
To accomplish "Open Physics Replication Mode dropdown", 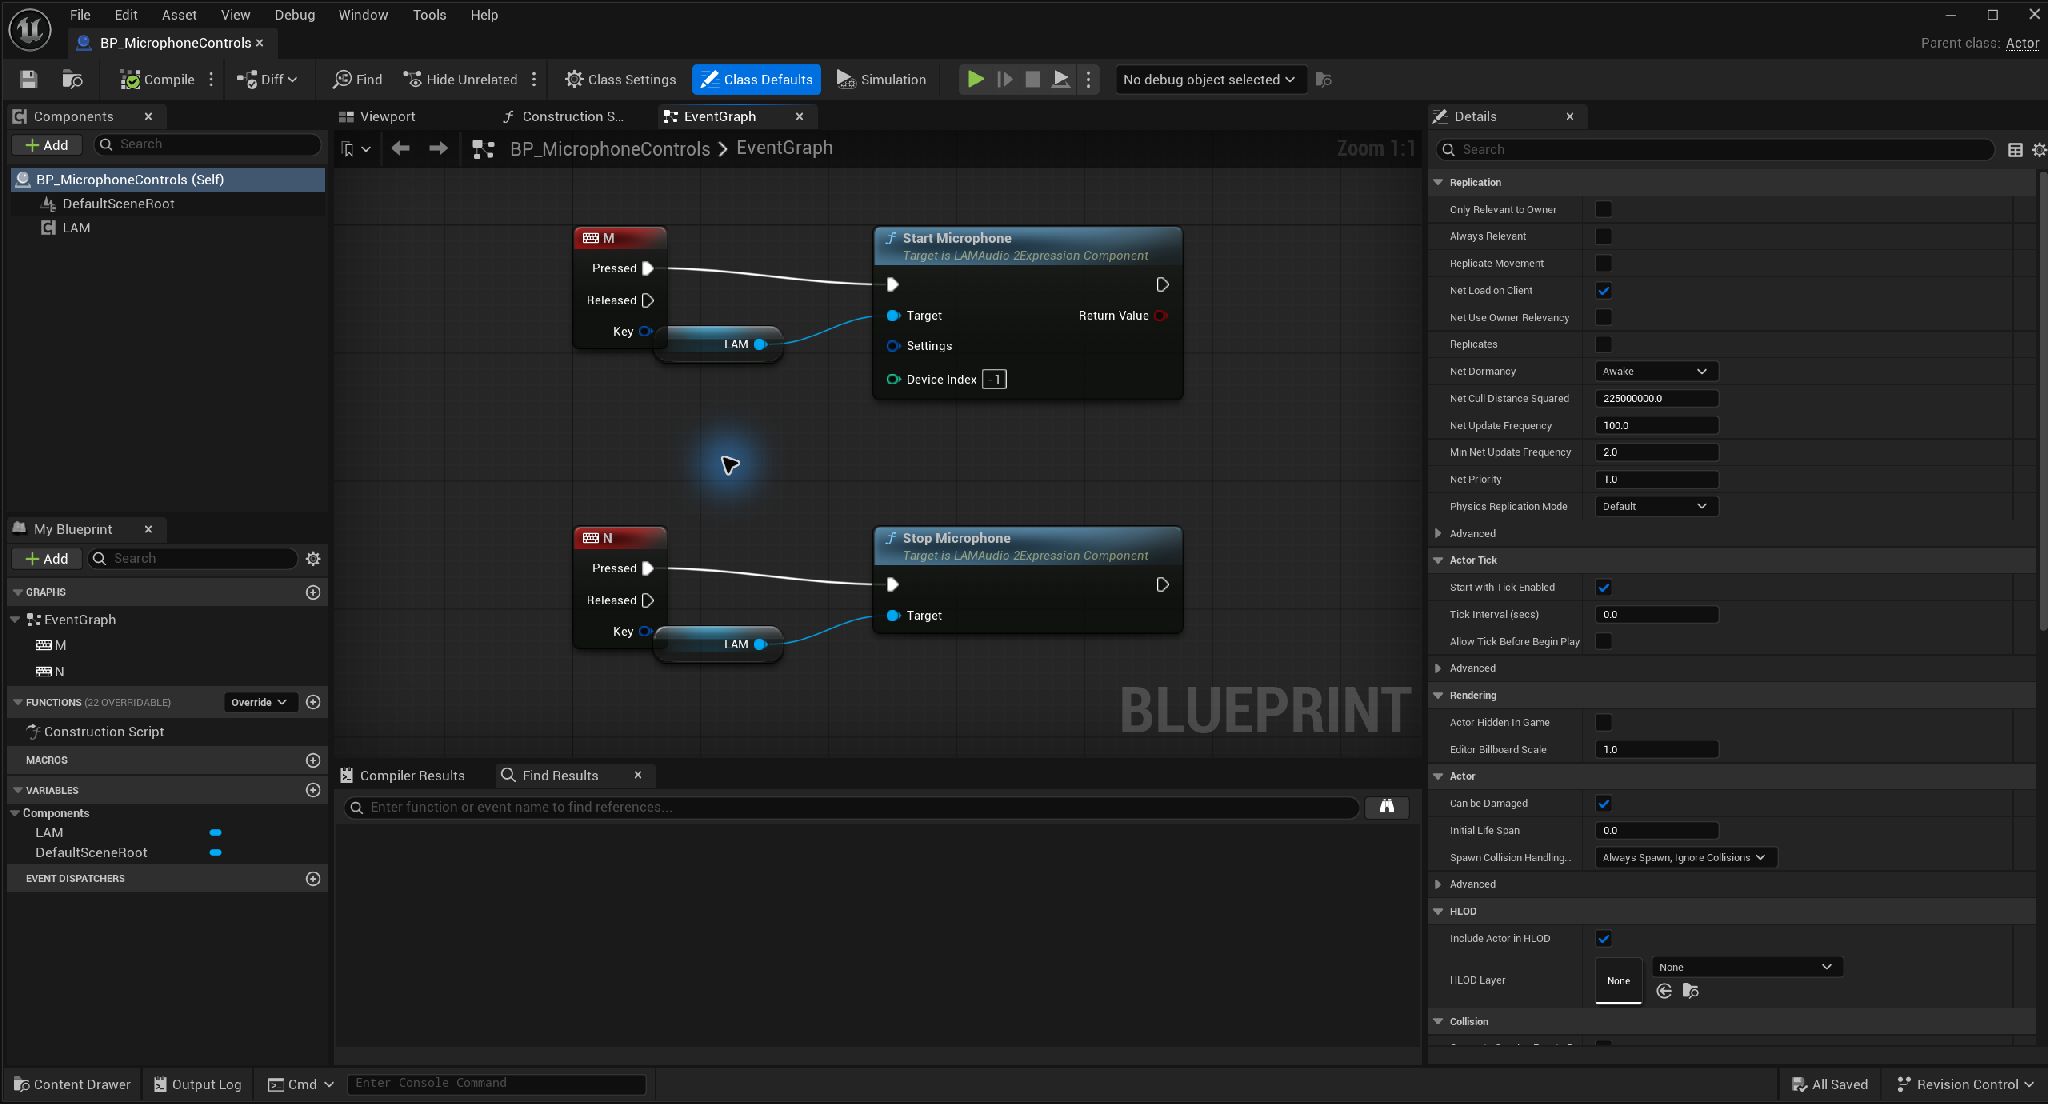I will pos(1656,507).
